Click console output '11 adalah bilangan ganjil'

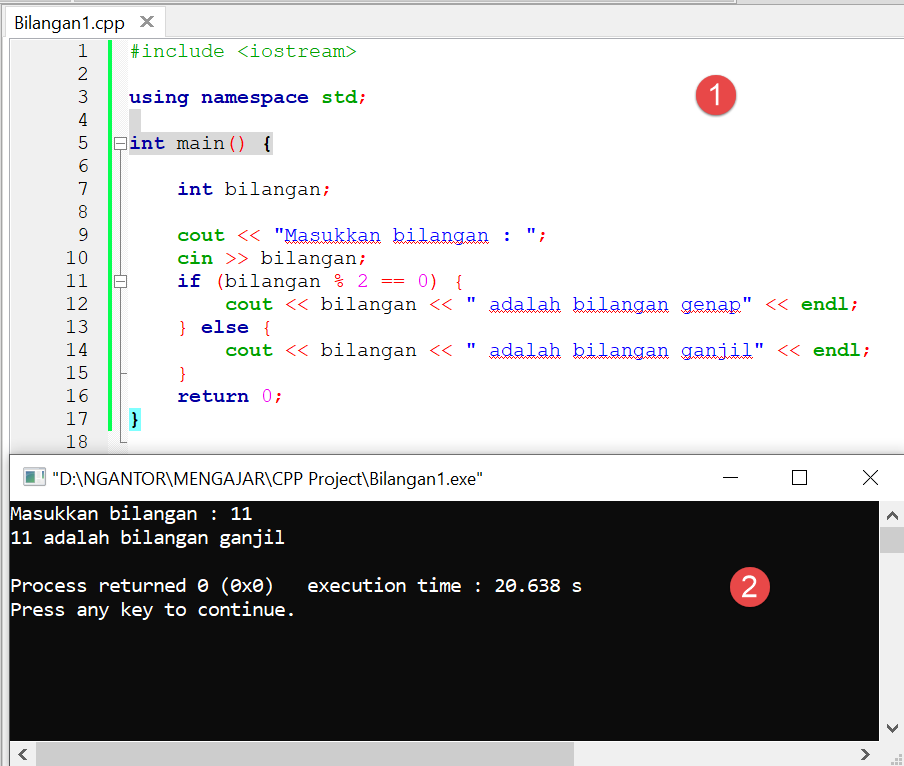coord(148,538)
